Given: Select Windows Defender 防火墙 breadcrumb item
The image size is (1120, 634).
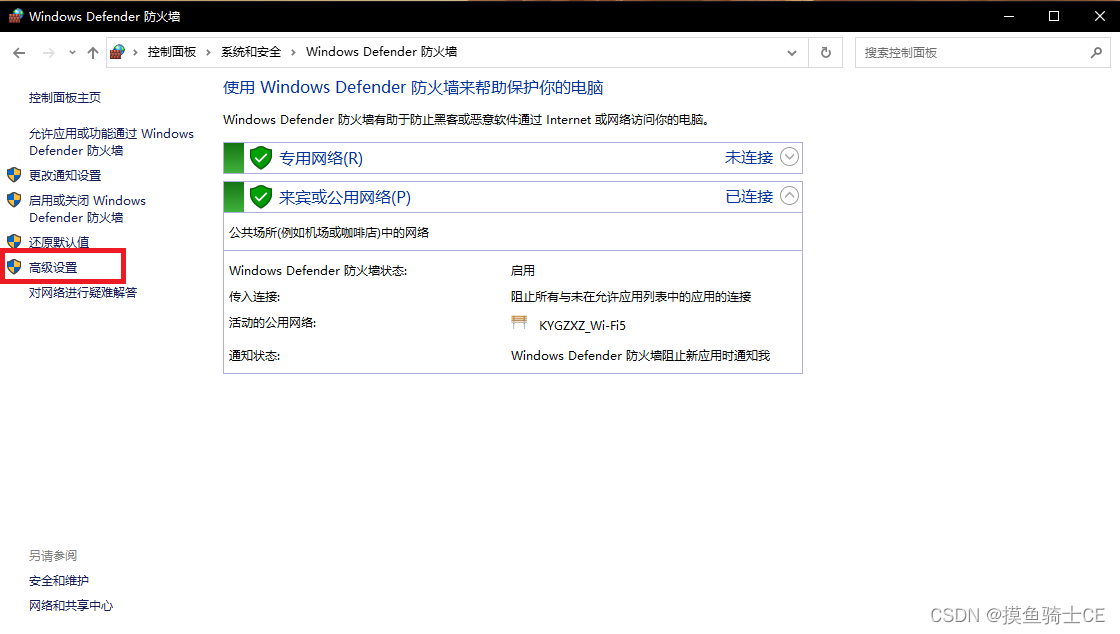Looking at the screenshot, I should coord(381,52).
